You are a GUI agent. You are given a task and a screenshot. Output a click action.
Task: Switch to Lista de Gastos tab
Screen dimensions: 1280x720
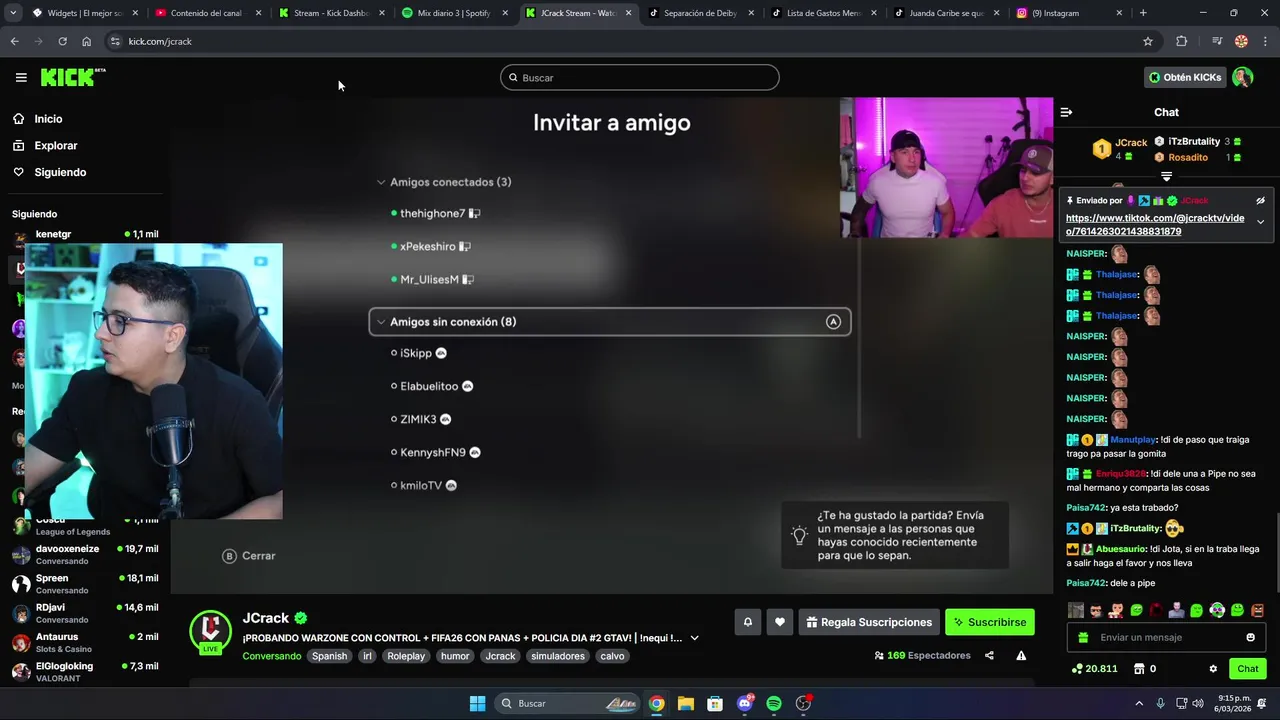[x=823, y=13]
